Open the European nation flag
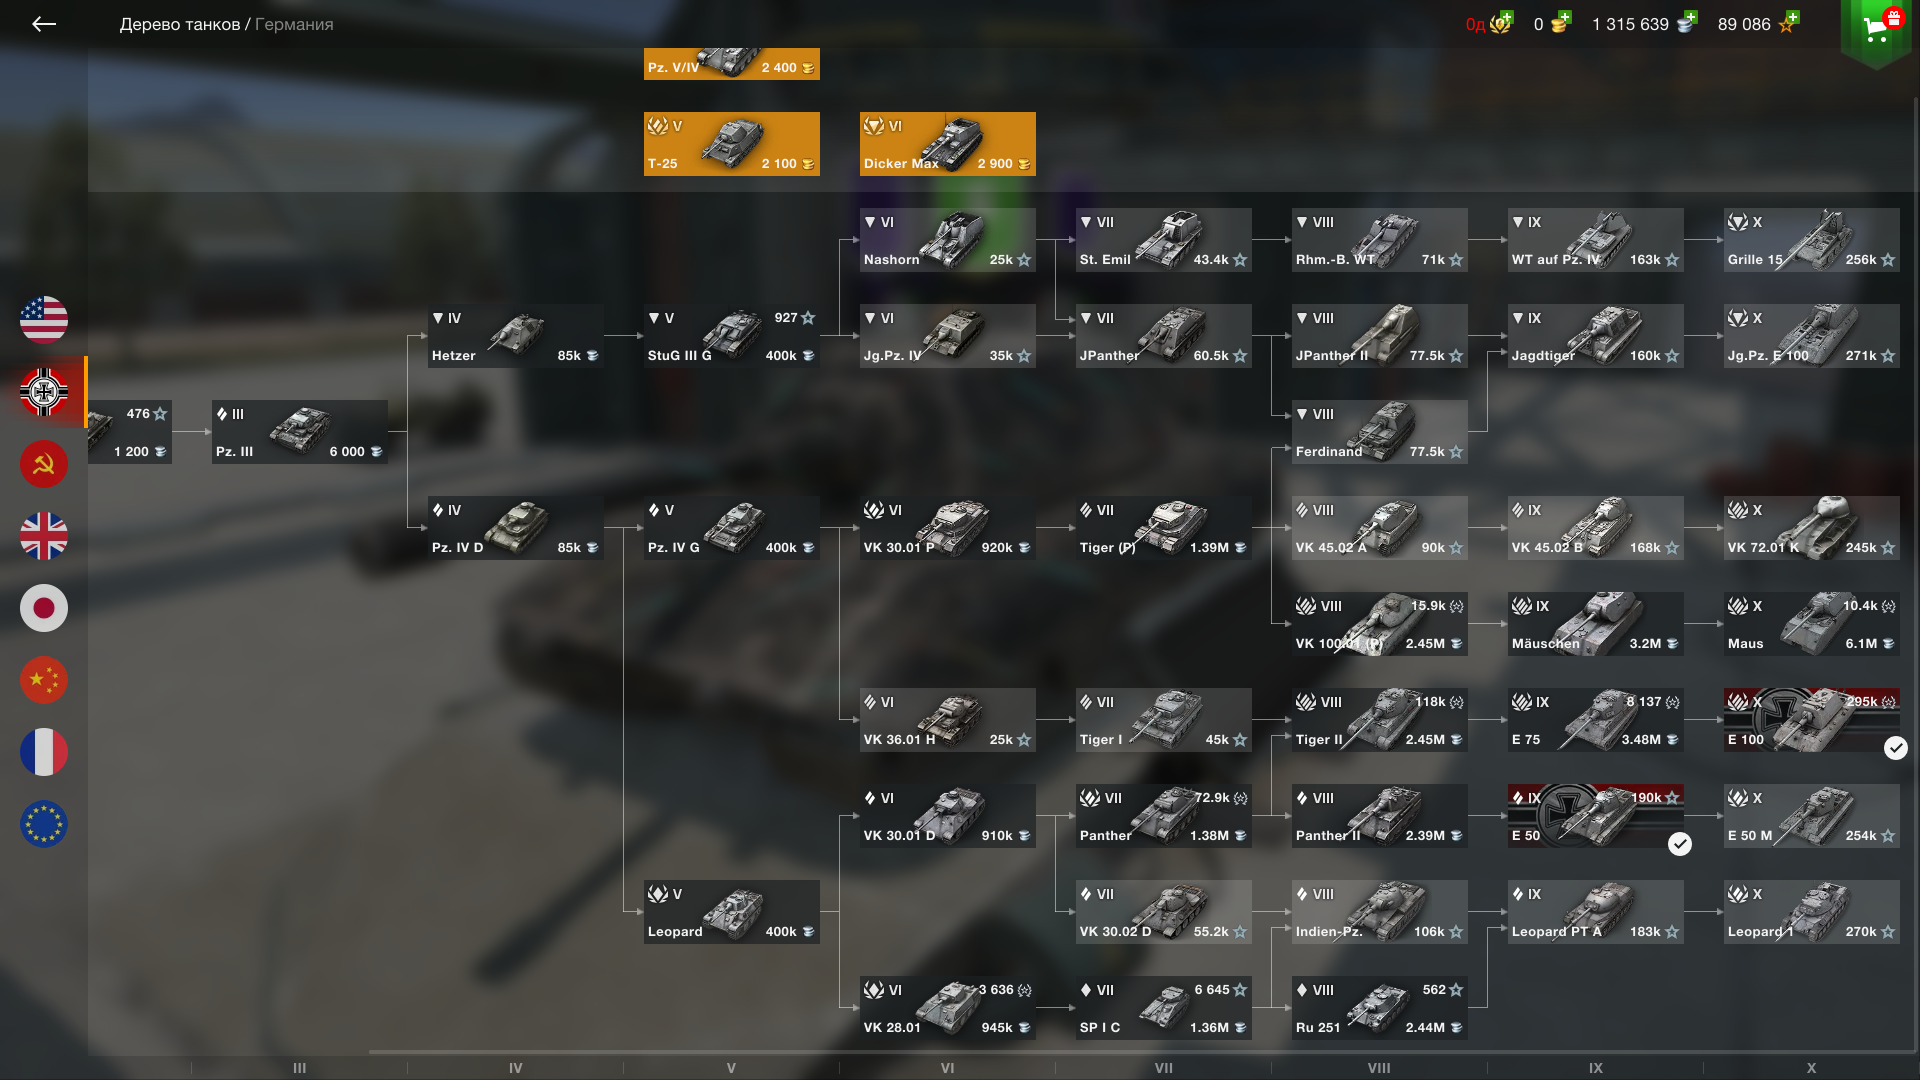This screenshot has width=1920, height=1080. click(44, 824)
